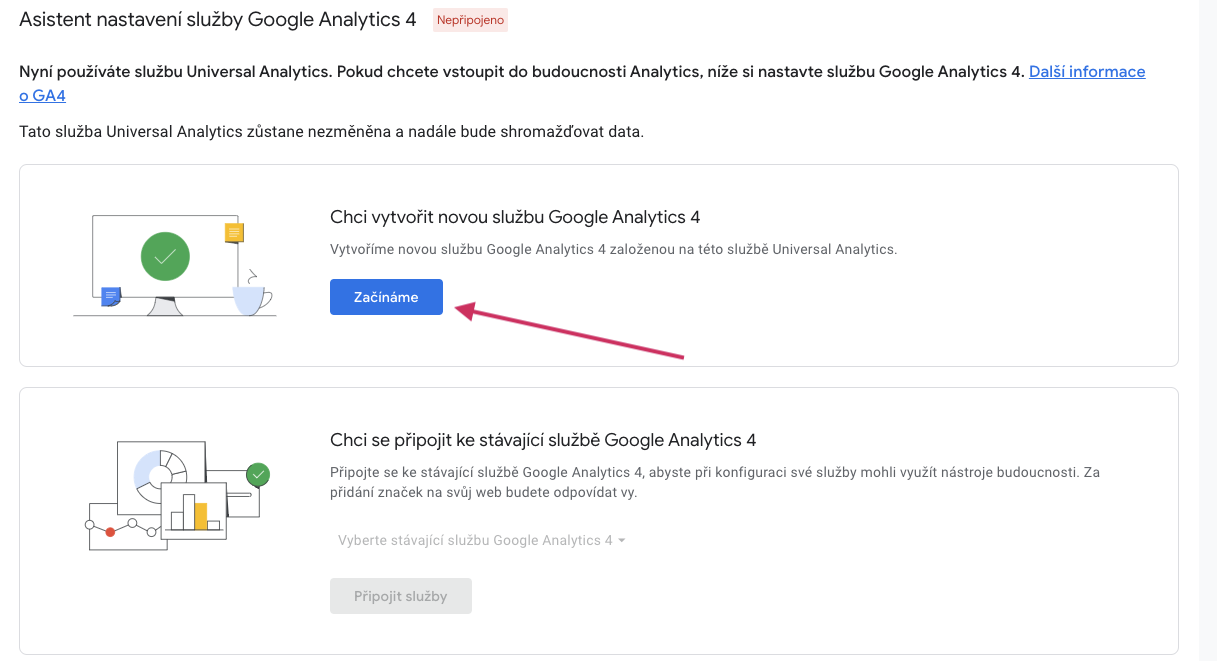Click the blue note icon beside the monitor stand
The width and height of the screenshot is (1217, 661).
pyautogui.click(x=111, y=296)
